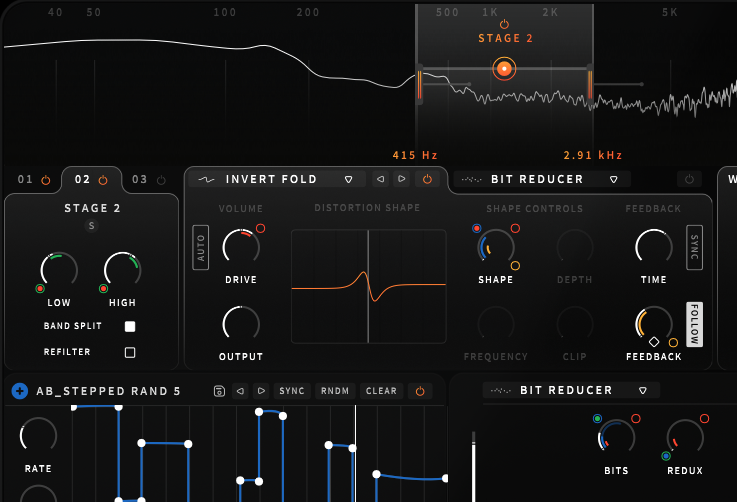Click the distortion shape graph display
737x502 pixels.
(x=368, y=287)
